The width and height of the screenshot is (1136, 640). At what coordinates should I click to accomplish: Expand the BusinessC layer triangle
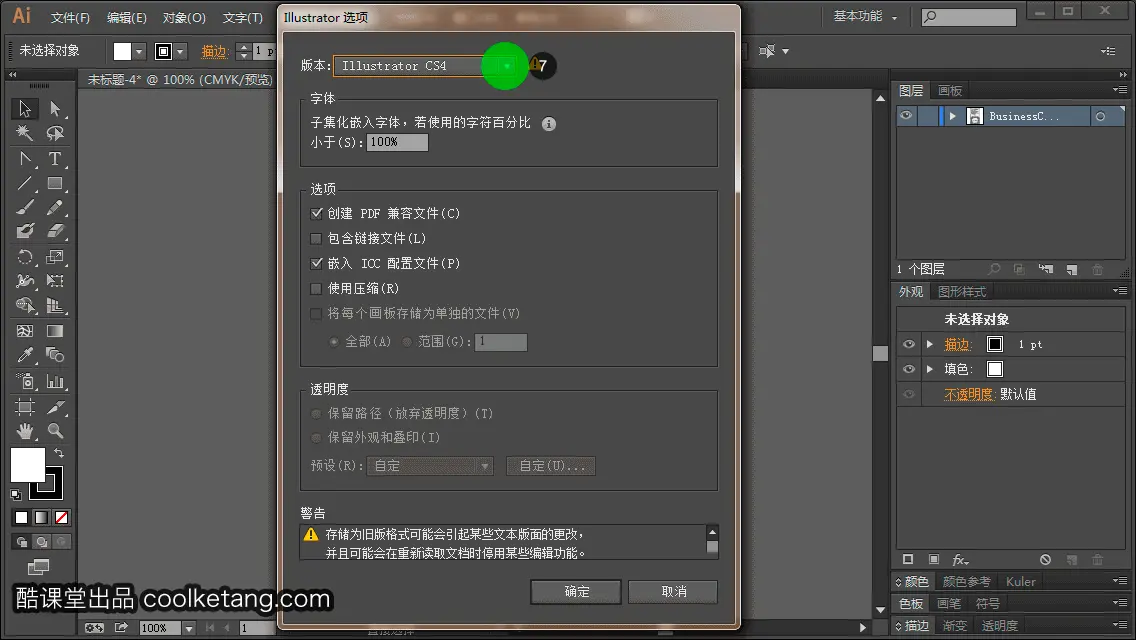coord(953,116)
